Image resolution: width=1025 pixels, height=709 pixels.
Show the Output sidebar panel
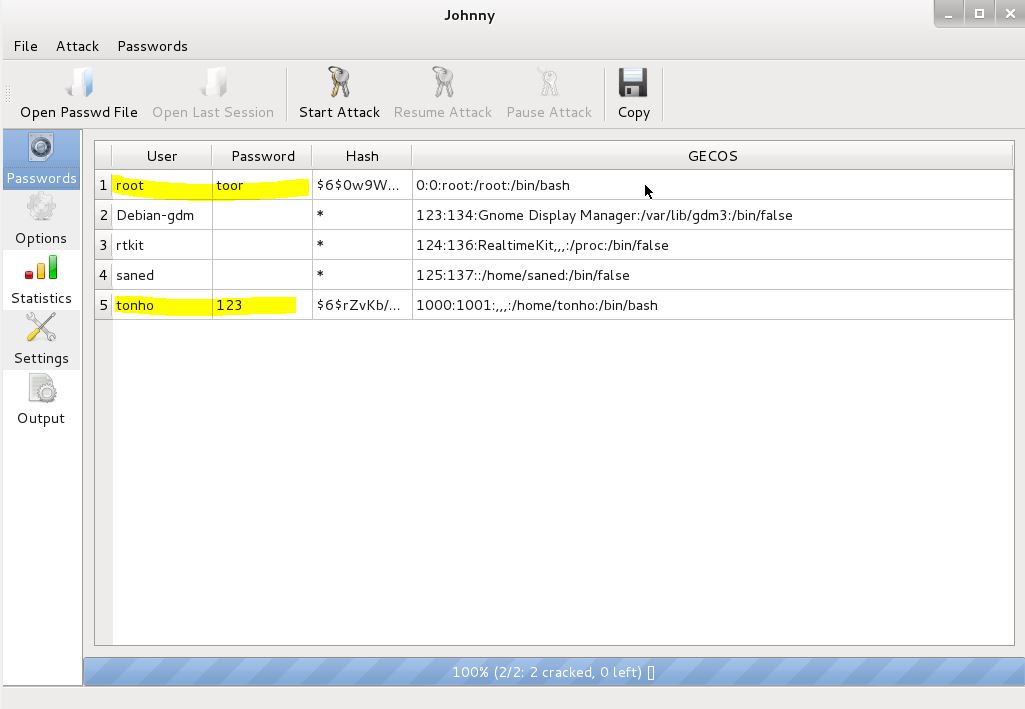41,401
